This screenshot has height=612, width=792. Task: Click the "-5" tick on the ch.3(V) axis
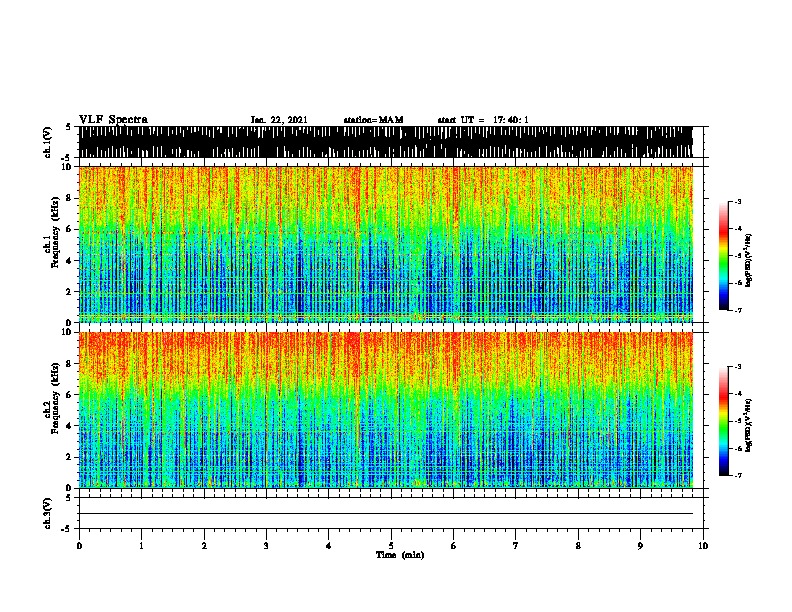click(x=66, y=529)
